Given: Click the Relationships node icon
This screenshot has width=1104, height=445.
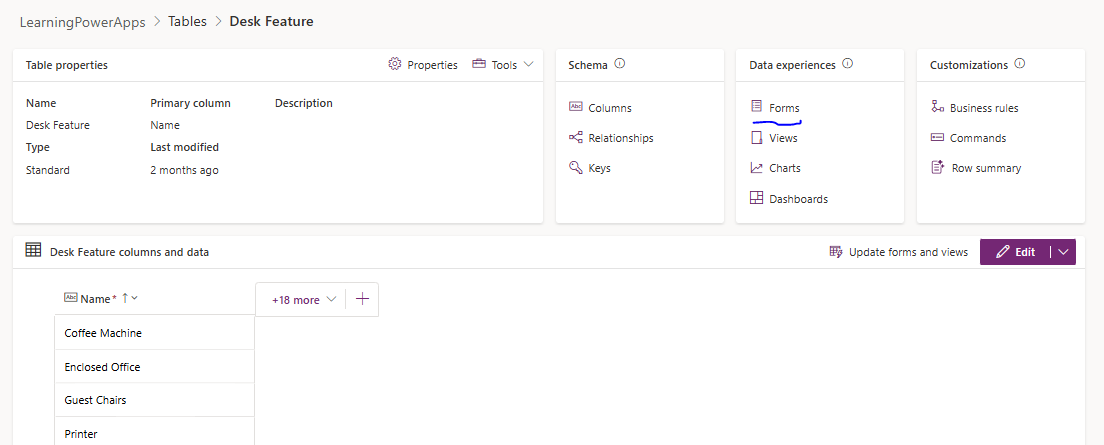Looking at the screenshot, I should pyautogui.click(x=576, y=137).
